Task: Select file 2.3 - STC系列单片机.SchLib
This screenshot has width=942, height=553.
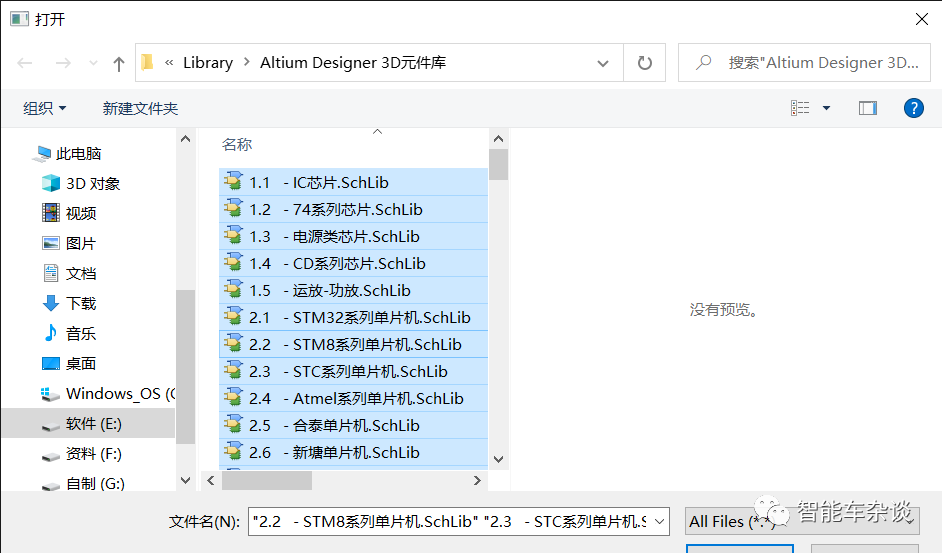Action: point(353,371)
